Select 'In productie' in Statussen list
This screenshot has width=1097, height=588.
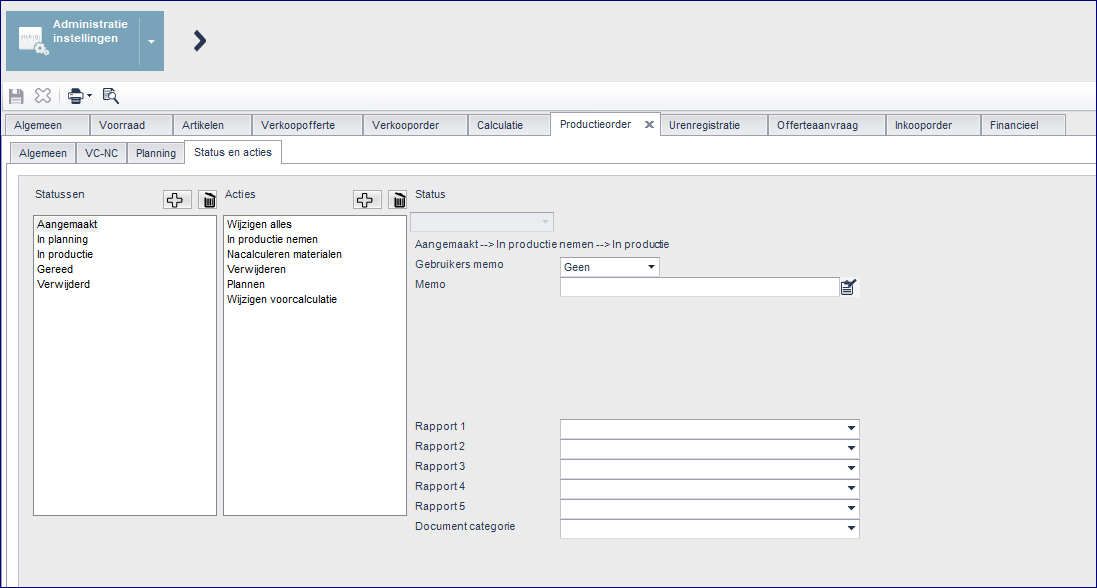[65, 254]
